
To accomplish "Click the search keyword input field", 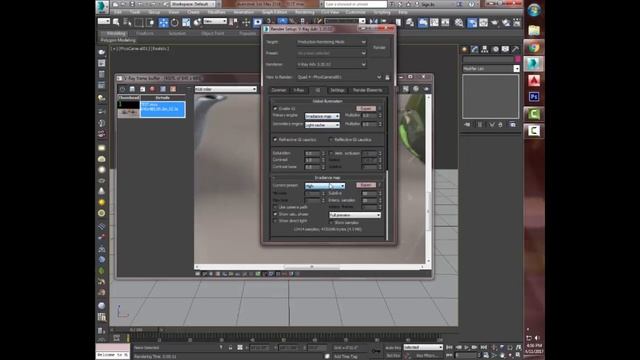I will 356,4.
